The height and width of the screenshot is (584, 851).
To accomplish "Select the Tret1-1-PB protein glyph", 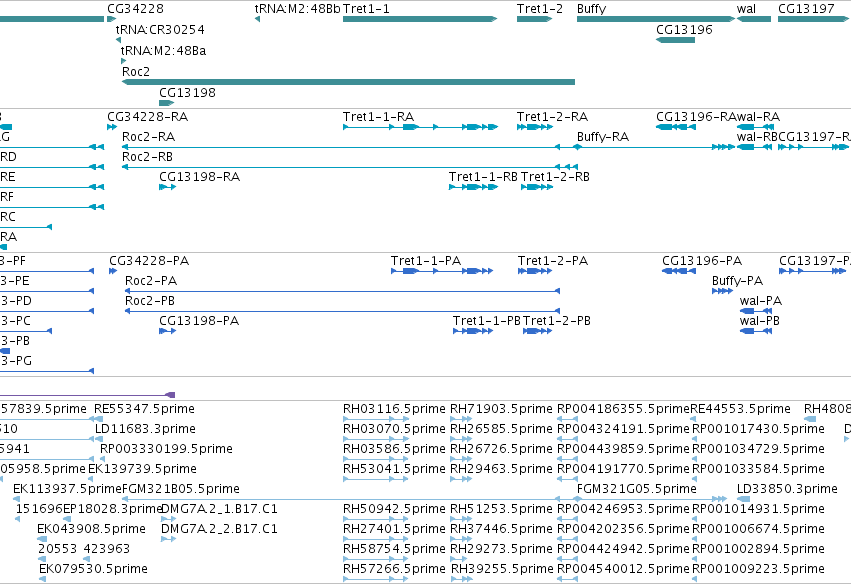I will click(473, 331).
